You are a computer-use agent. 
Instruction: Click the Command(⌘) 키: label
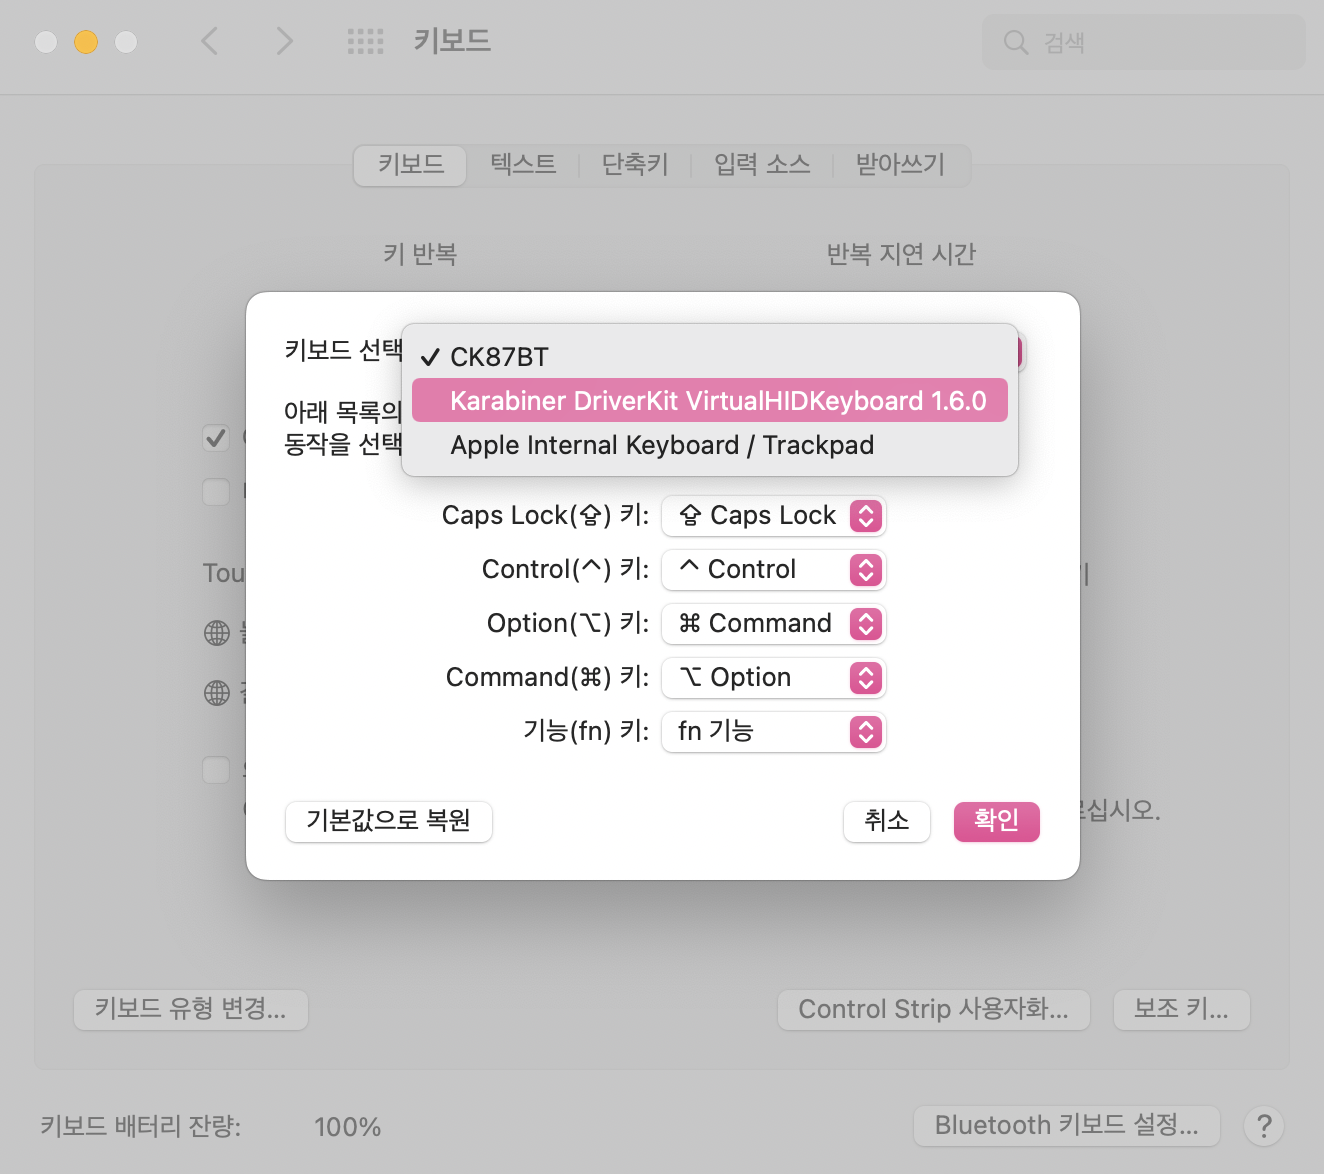[548, 678]
